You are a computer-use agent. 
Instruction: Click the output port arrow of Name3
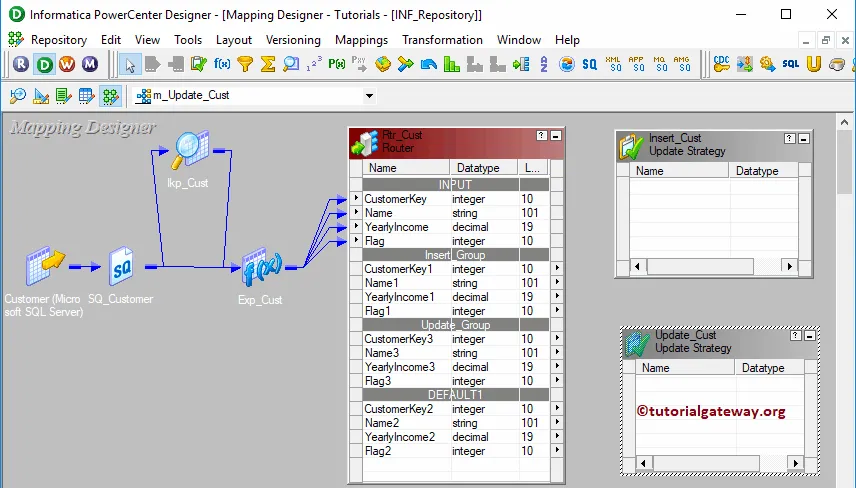[x=557, y=352]
